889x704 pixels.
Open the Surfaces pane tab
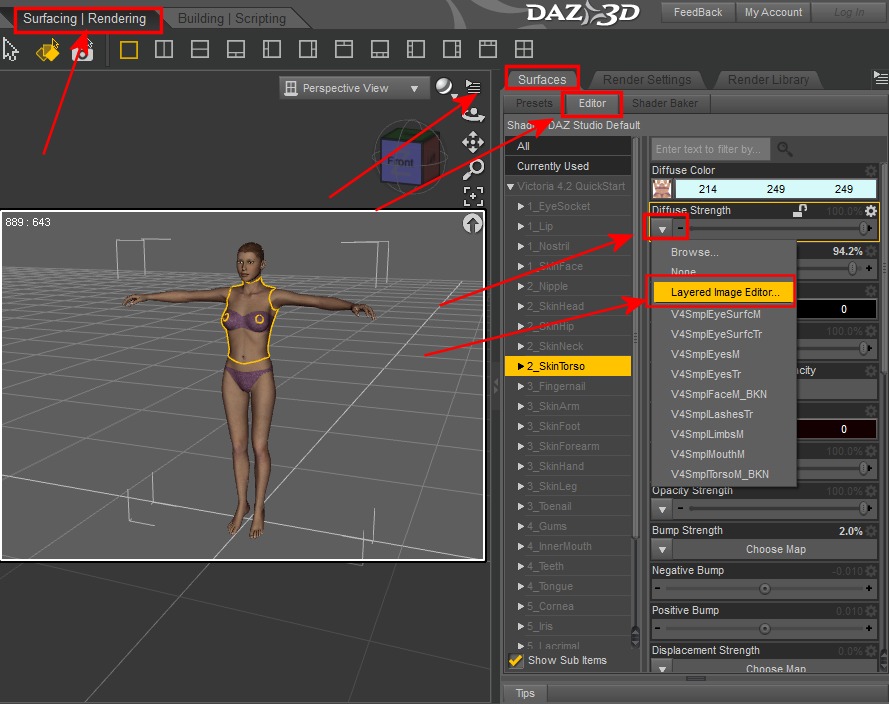click(542, 79)
